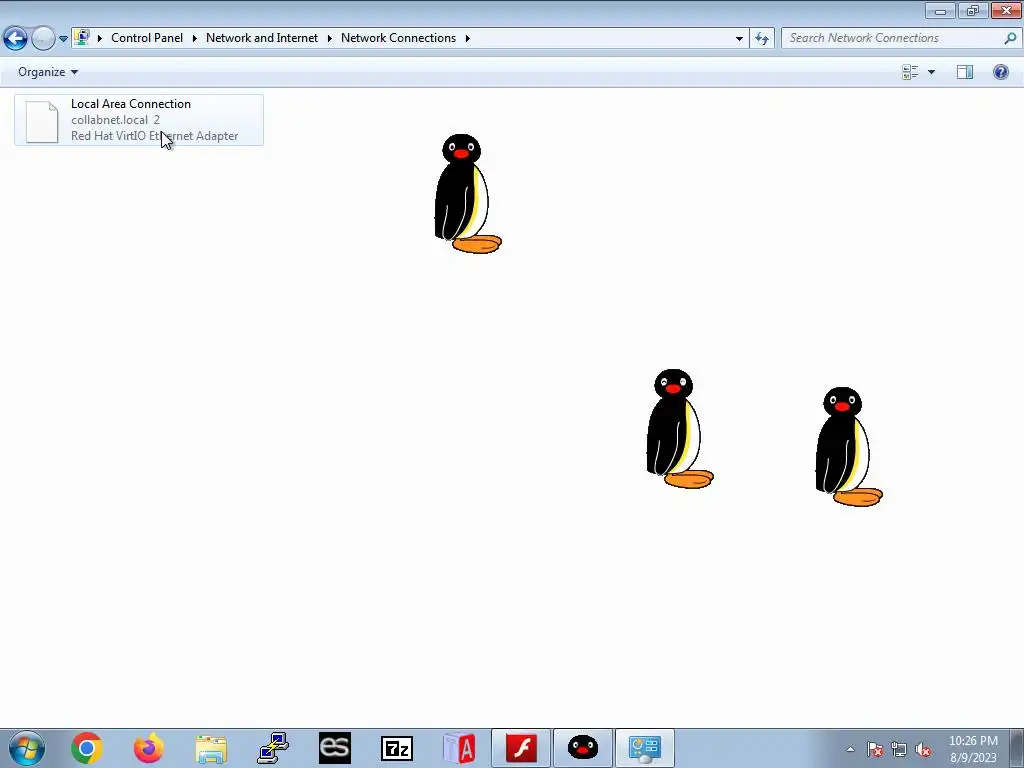Screen dimensions: 1024x768
Task: Click the Network Connections folder icon in address bar
Action: [x=82, y=37]
